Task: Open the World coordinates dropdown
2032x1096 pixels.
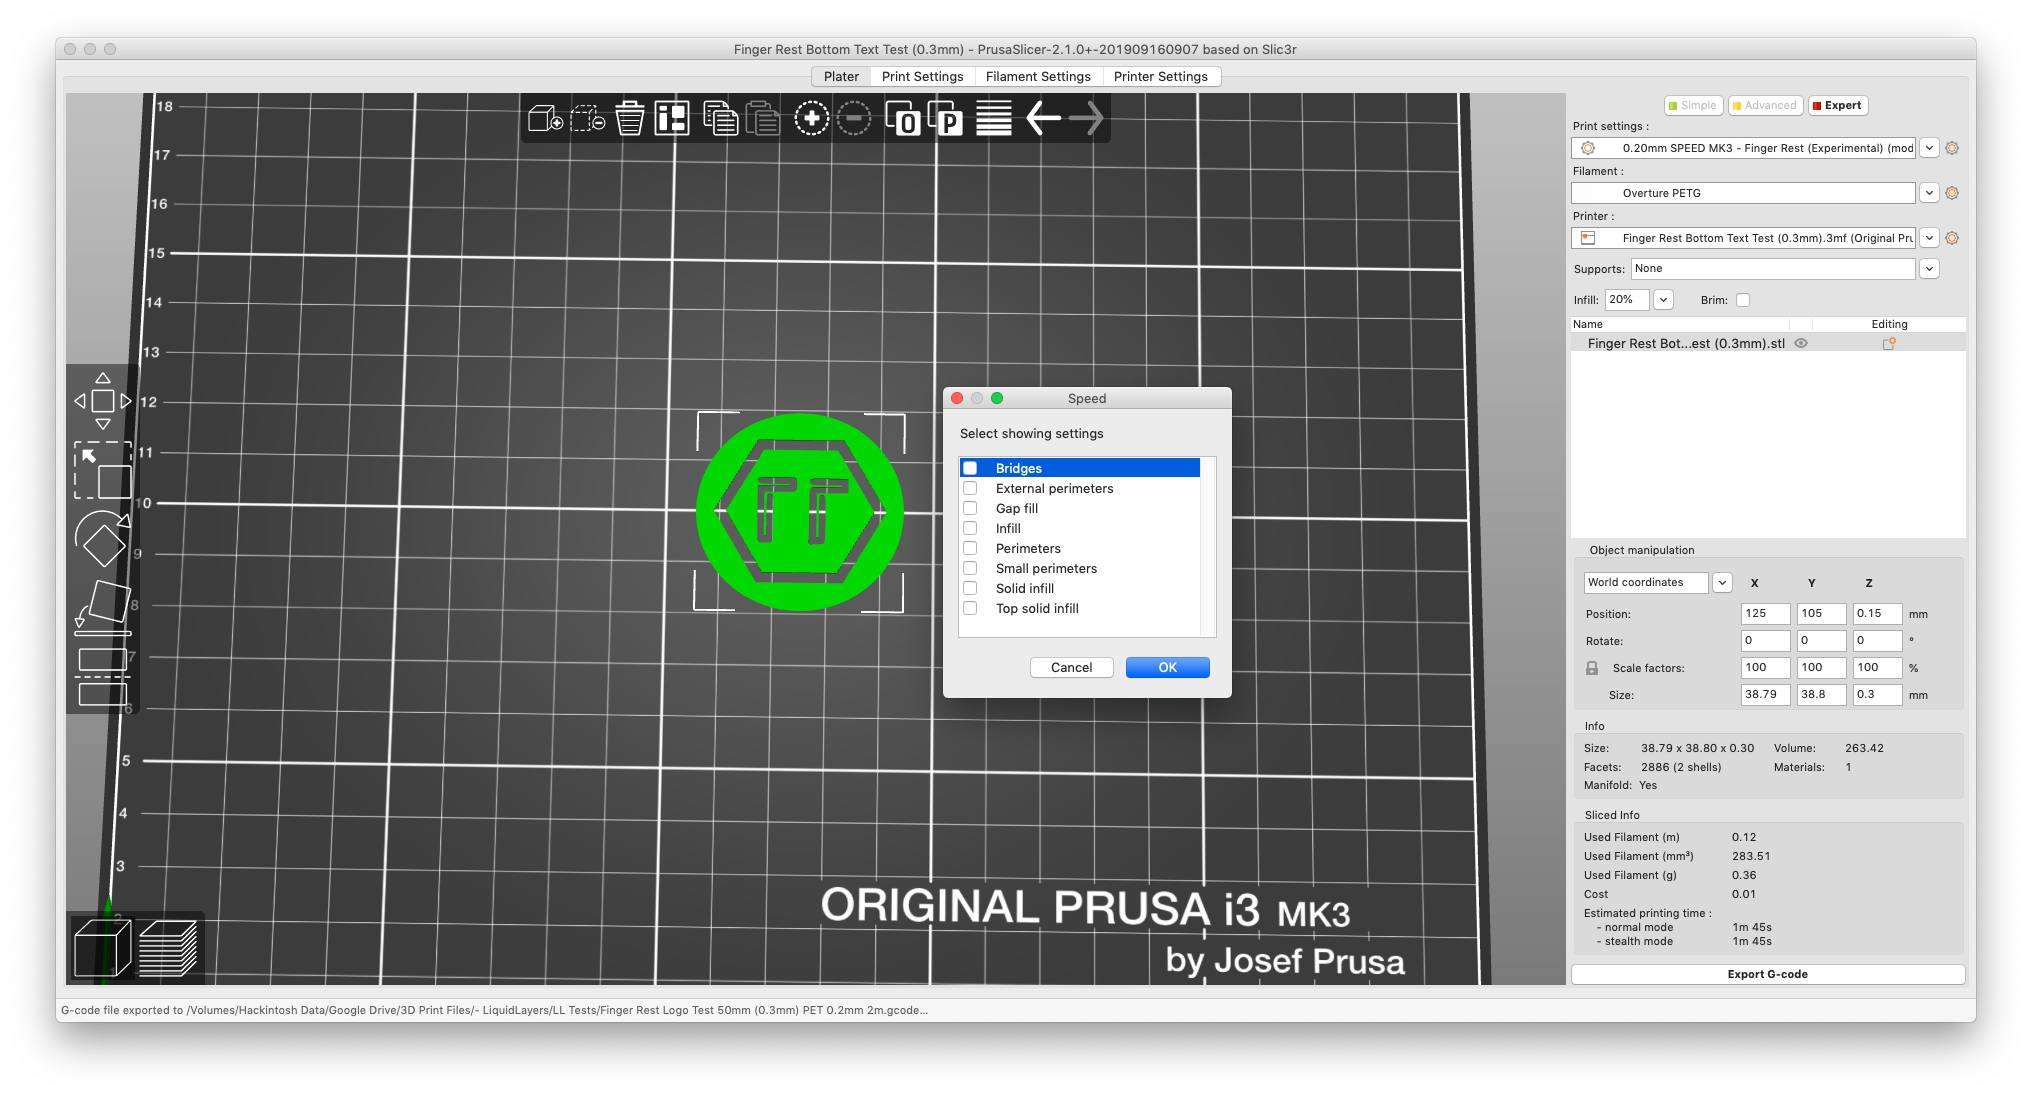Action: point(1722,583)
